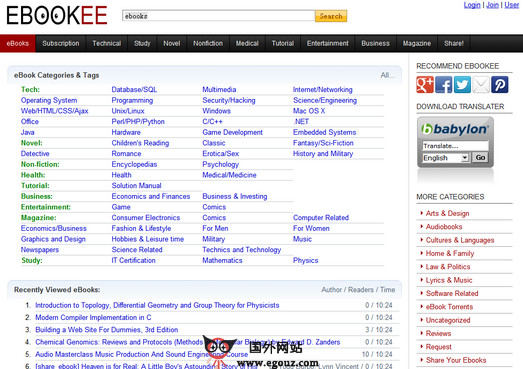Select the Magazine navigation tab
523x369 pixels.
pos(417,43)
